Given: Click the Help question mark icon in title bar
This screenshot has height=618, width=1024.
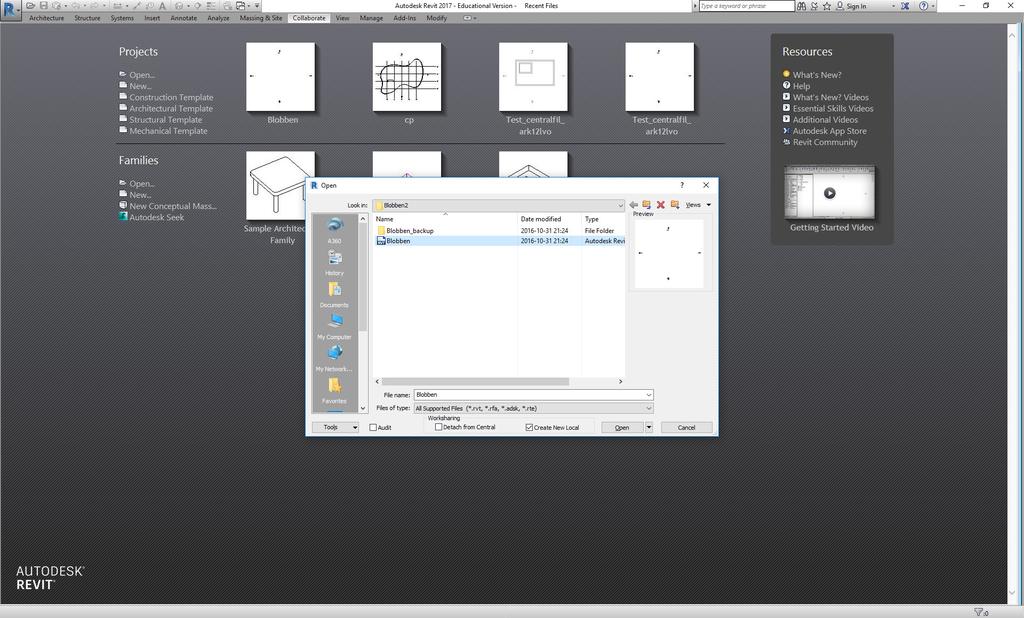Looking at the screenshot, I should pyautogui.click(x=923, y=6).
